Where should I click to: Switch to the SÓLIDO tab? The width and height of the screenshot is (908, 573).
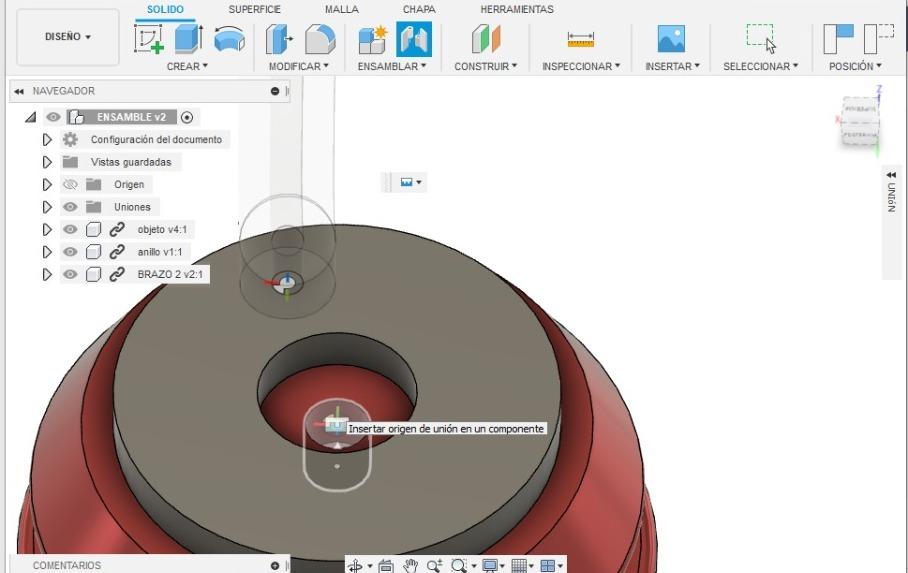[165, 10]
